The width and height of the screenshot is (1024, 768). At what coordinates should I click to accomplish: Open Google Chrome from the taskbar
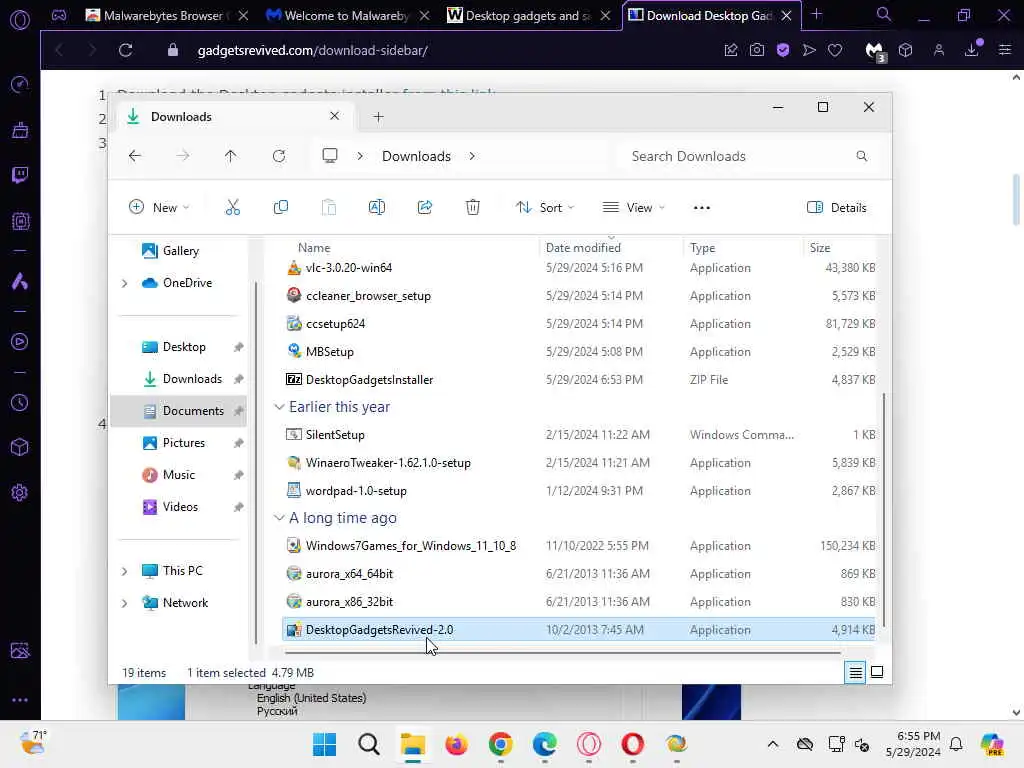tap(500, 744)
